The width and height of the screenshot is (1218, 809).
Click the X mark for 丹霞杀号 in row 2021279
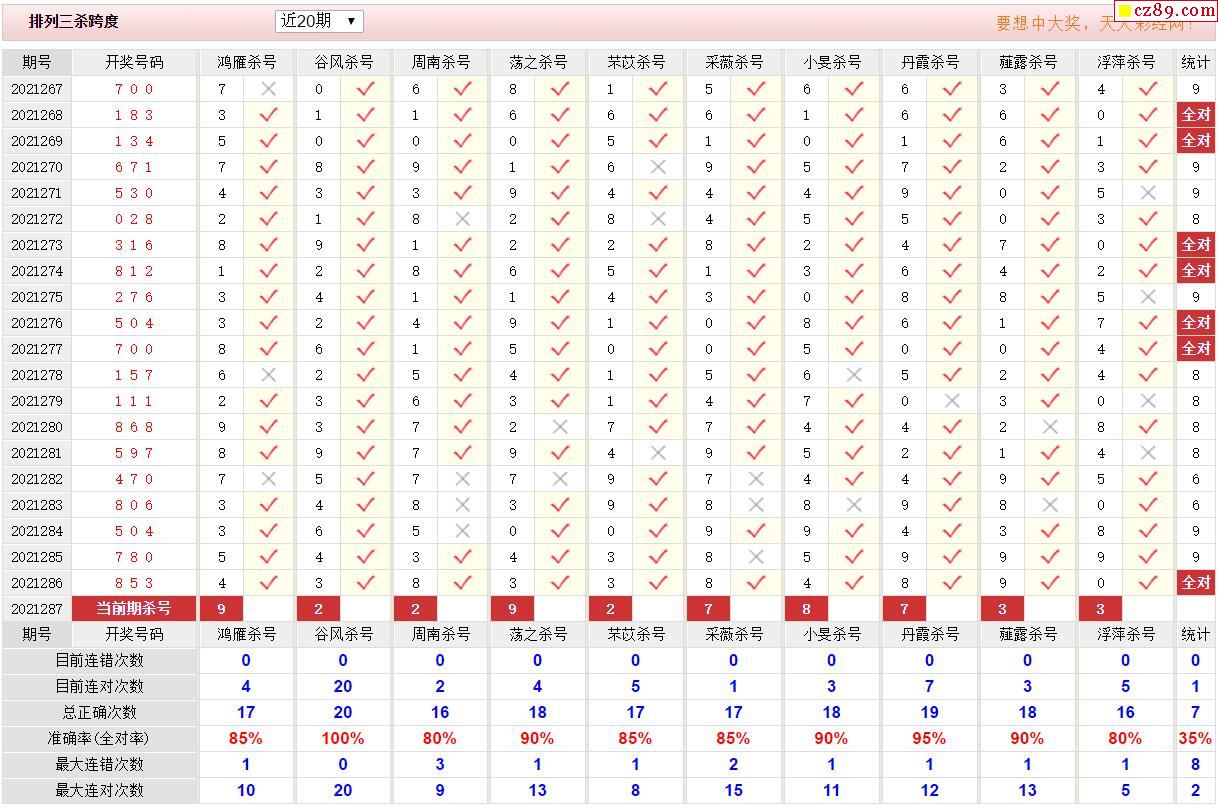point(952,401)
